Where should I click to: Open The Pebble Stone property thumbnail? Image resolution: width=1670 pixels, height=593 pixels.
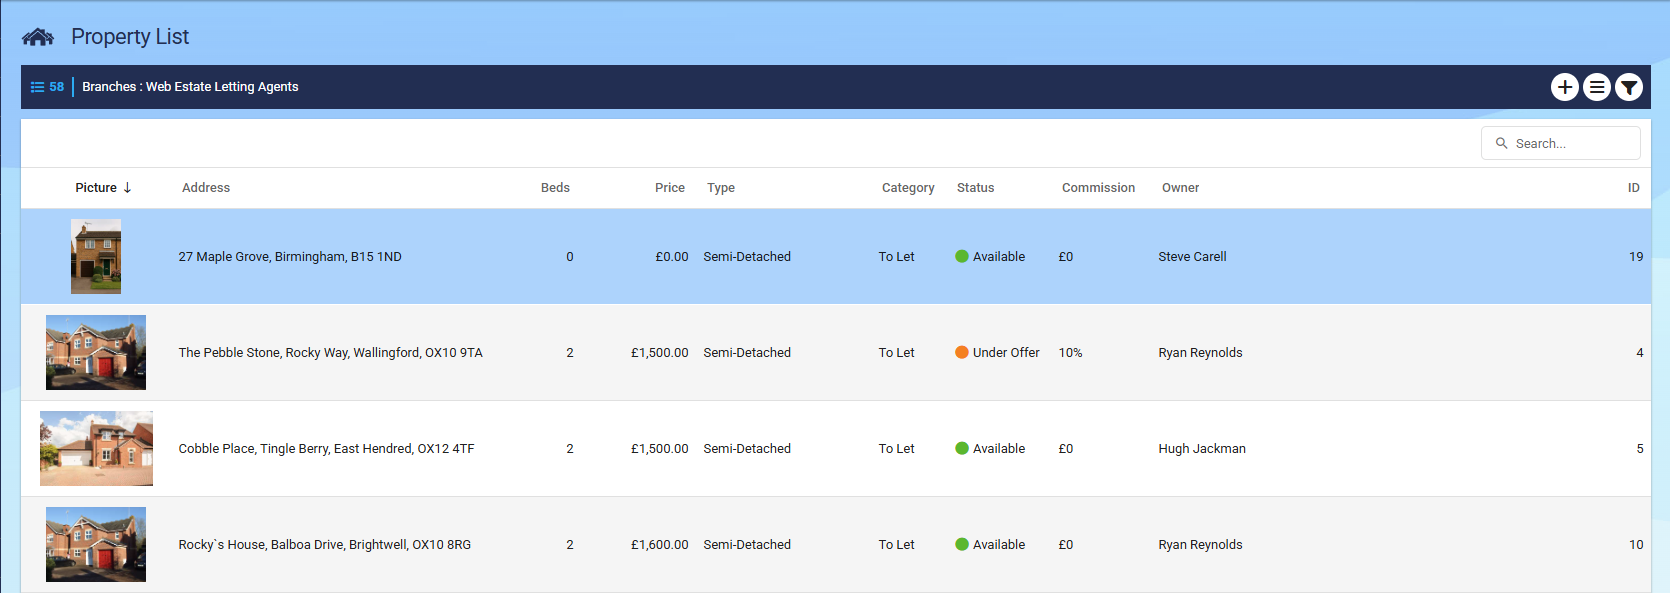point(96,353)
